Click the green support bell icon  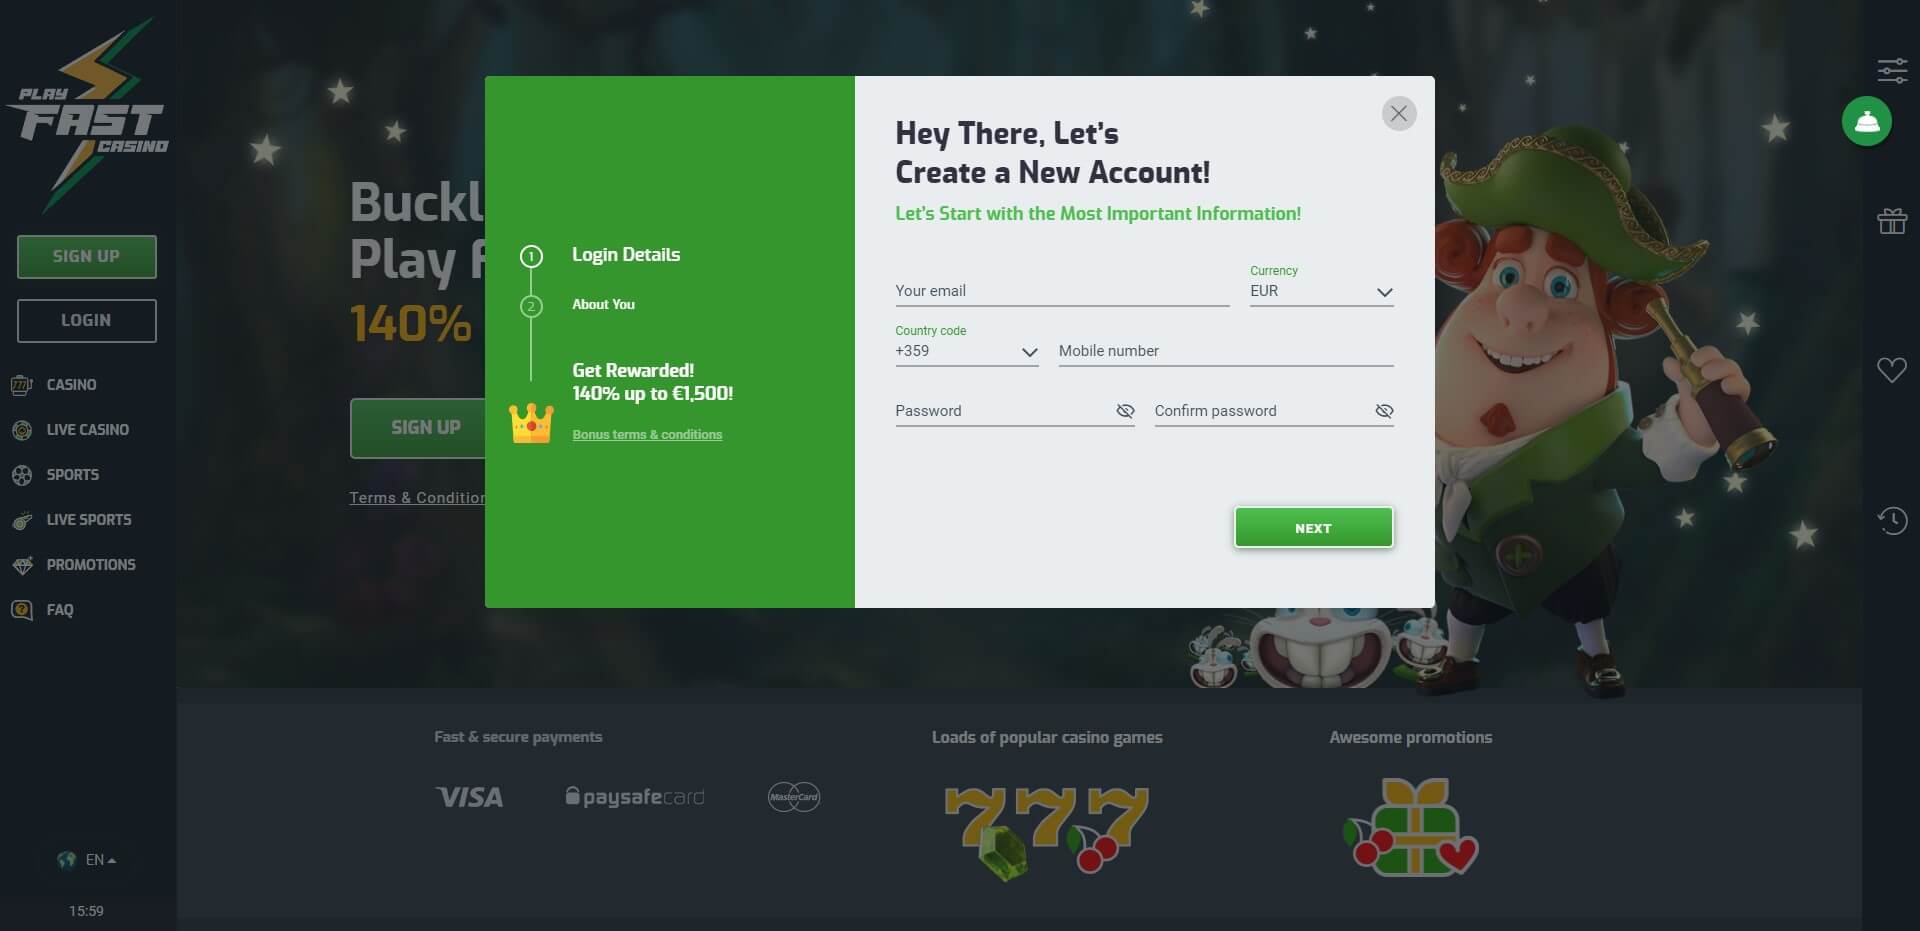coord(1866,122)
